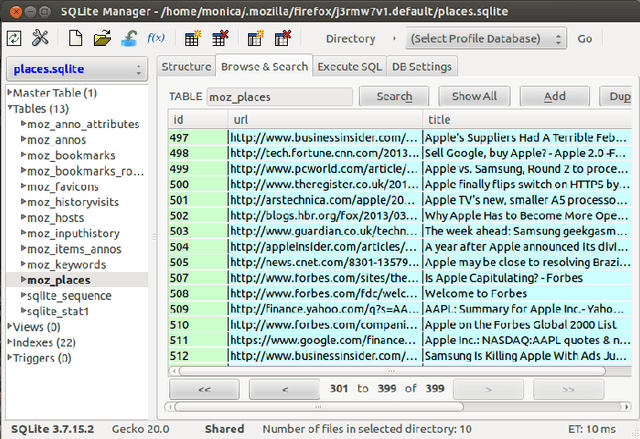The height and width of the screenshot is (439, 640).
Task: Select moz_places table in tree
Action: click(59, 280)
